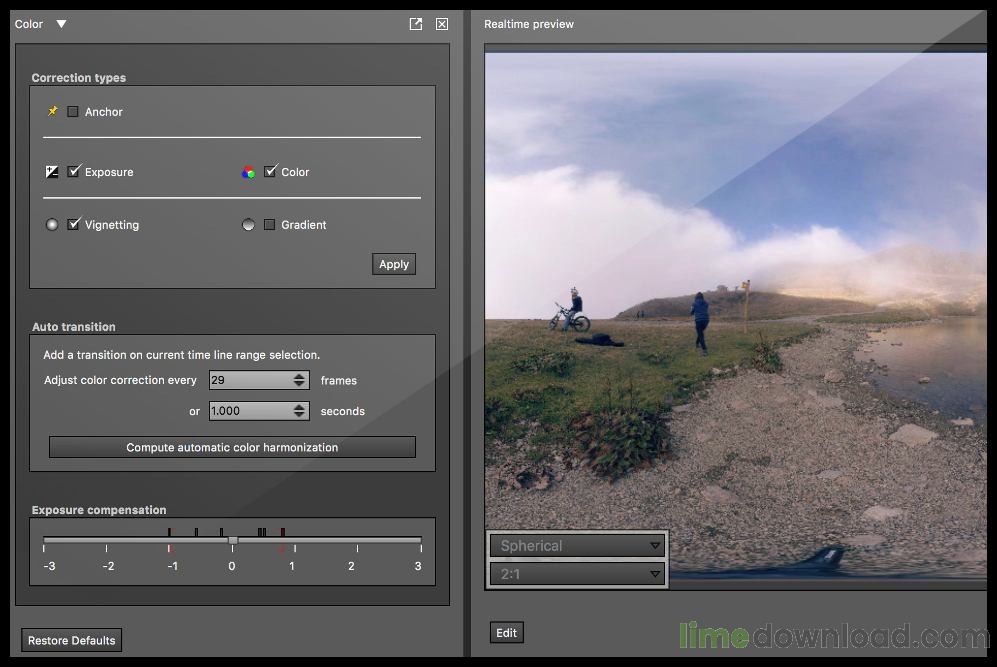Disable the Color correction checkbox
Viewport: 997px width, 667px height.
point(269,171)
